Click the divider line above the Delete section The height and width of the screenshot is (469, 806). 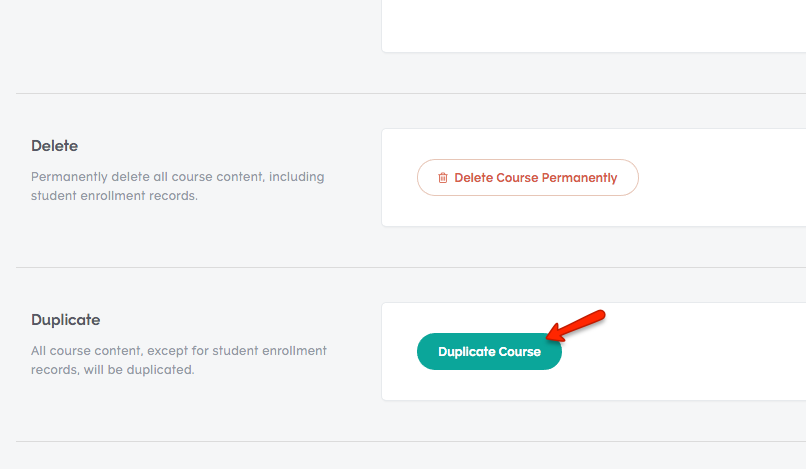[x=411, y=94]
